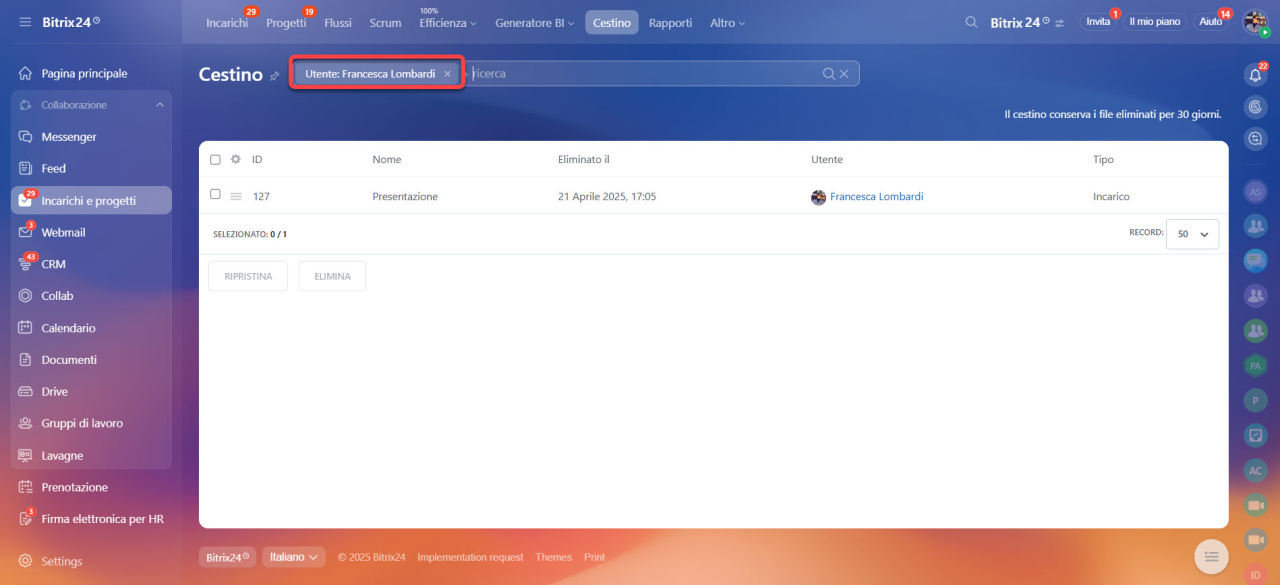The height and width of the screenshot is (585, 1280).
Task: Go to the Scrum tab
Action: (x=385, y=23)
